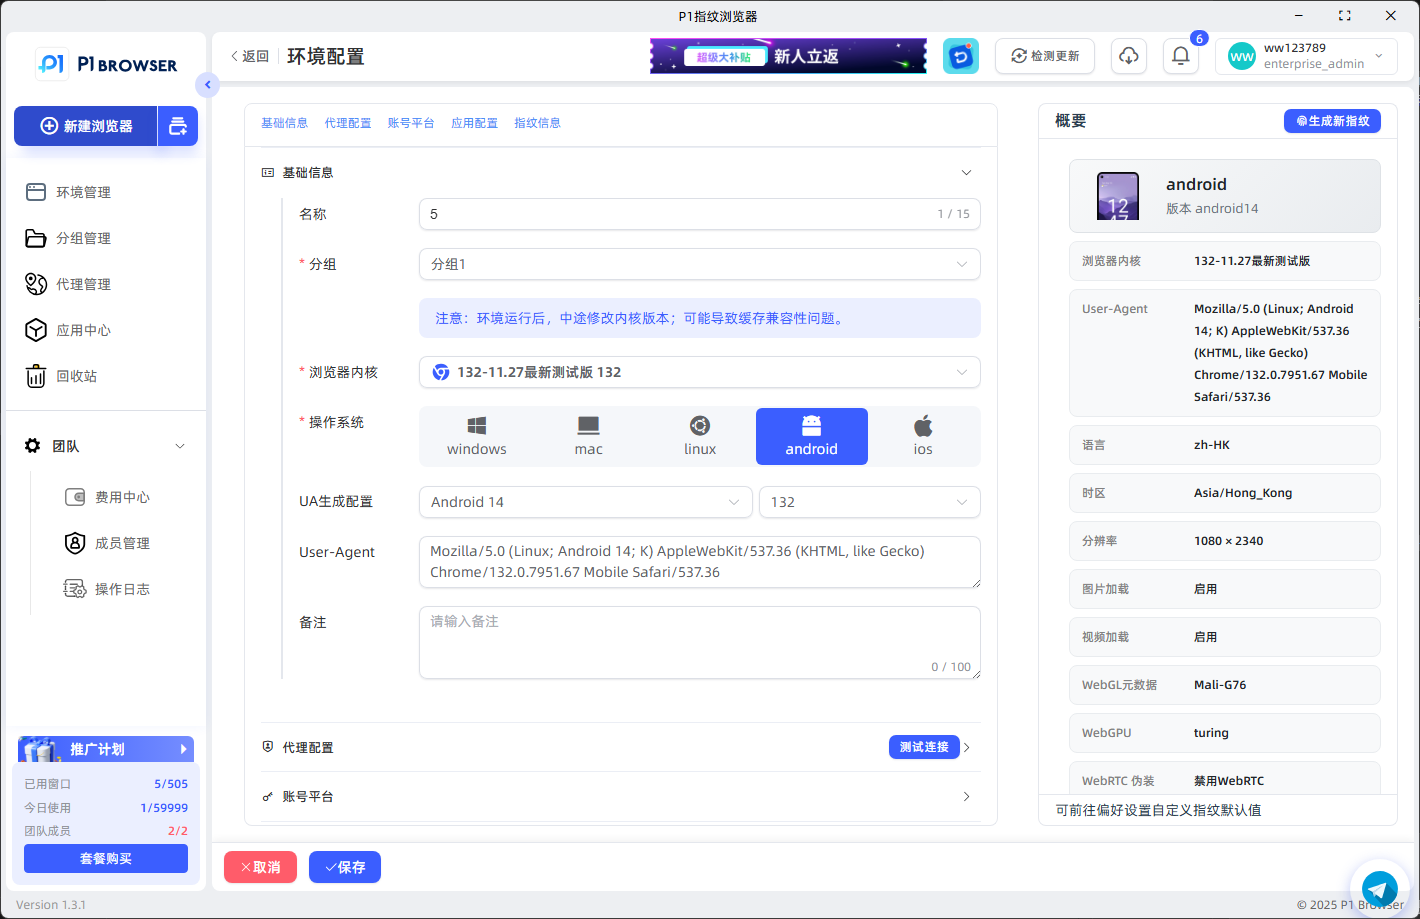Select windows as the operating system

coord(477,436)
